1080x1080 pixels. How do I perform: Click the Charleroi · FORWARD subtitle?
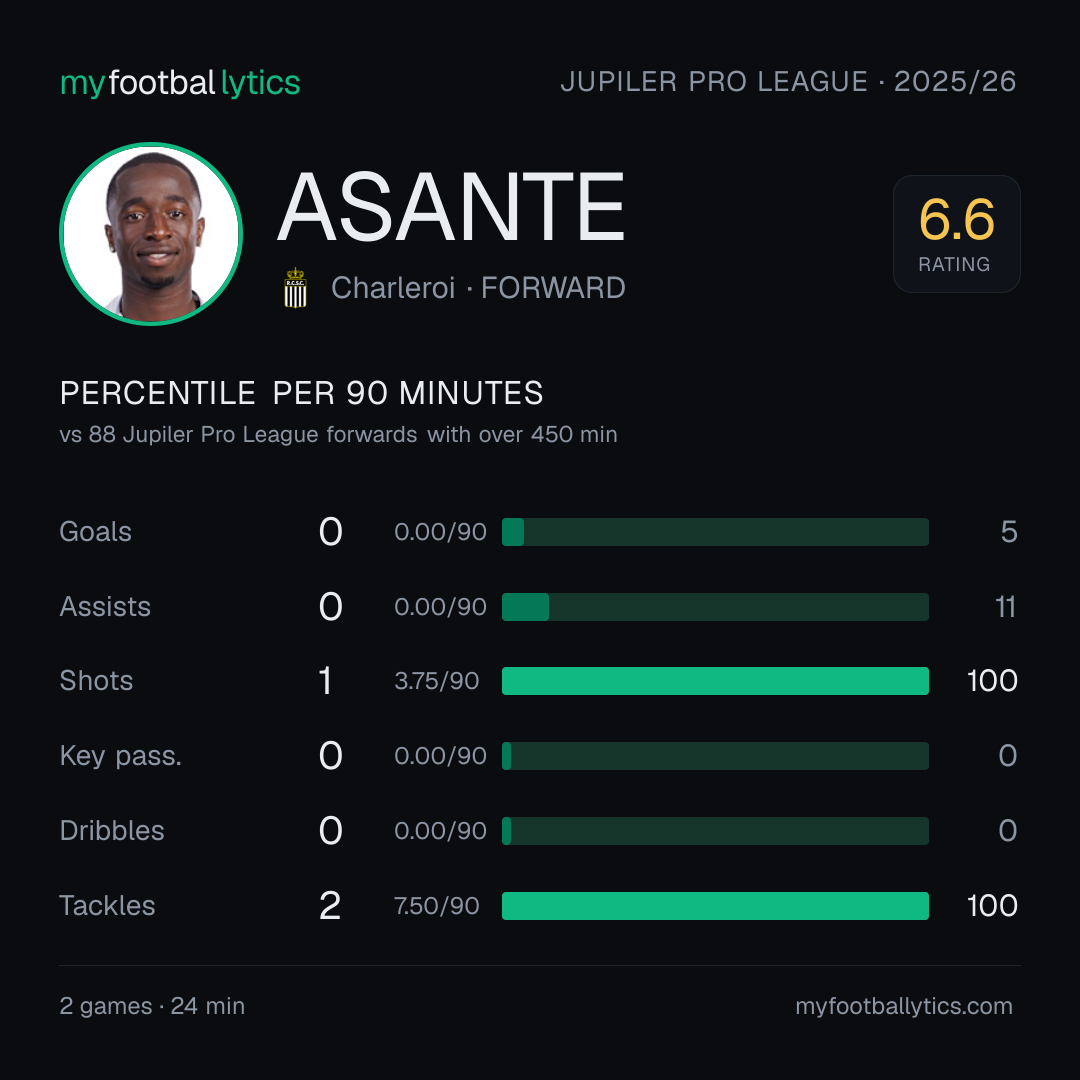[478, 288]
